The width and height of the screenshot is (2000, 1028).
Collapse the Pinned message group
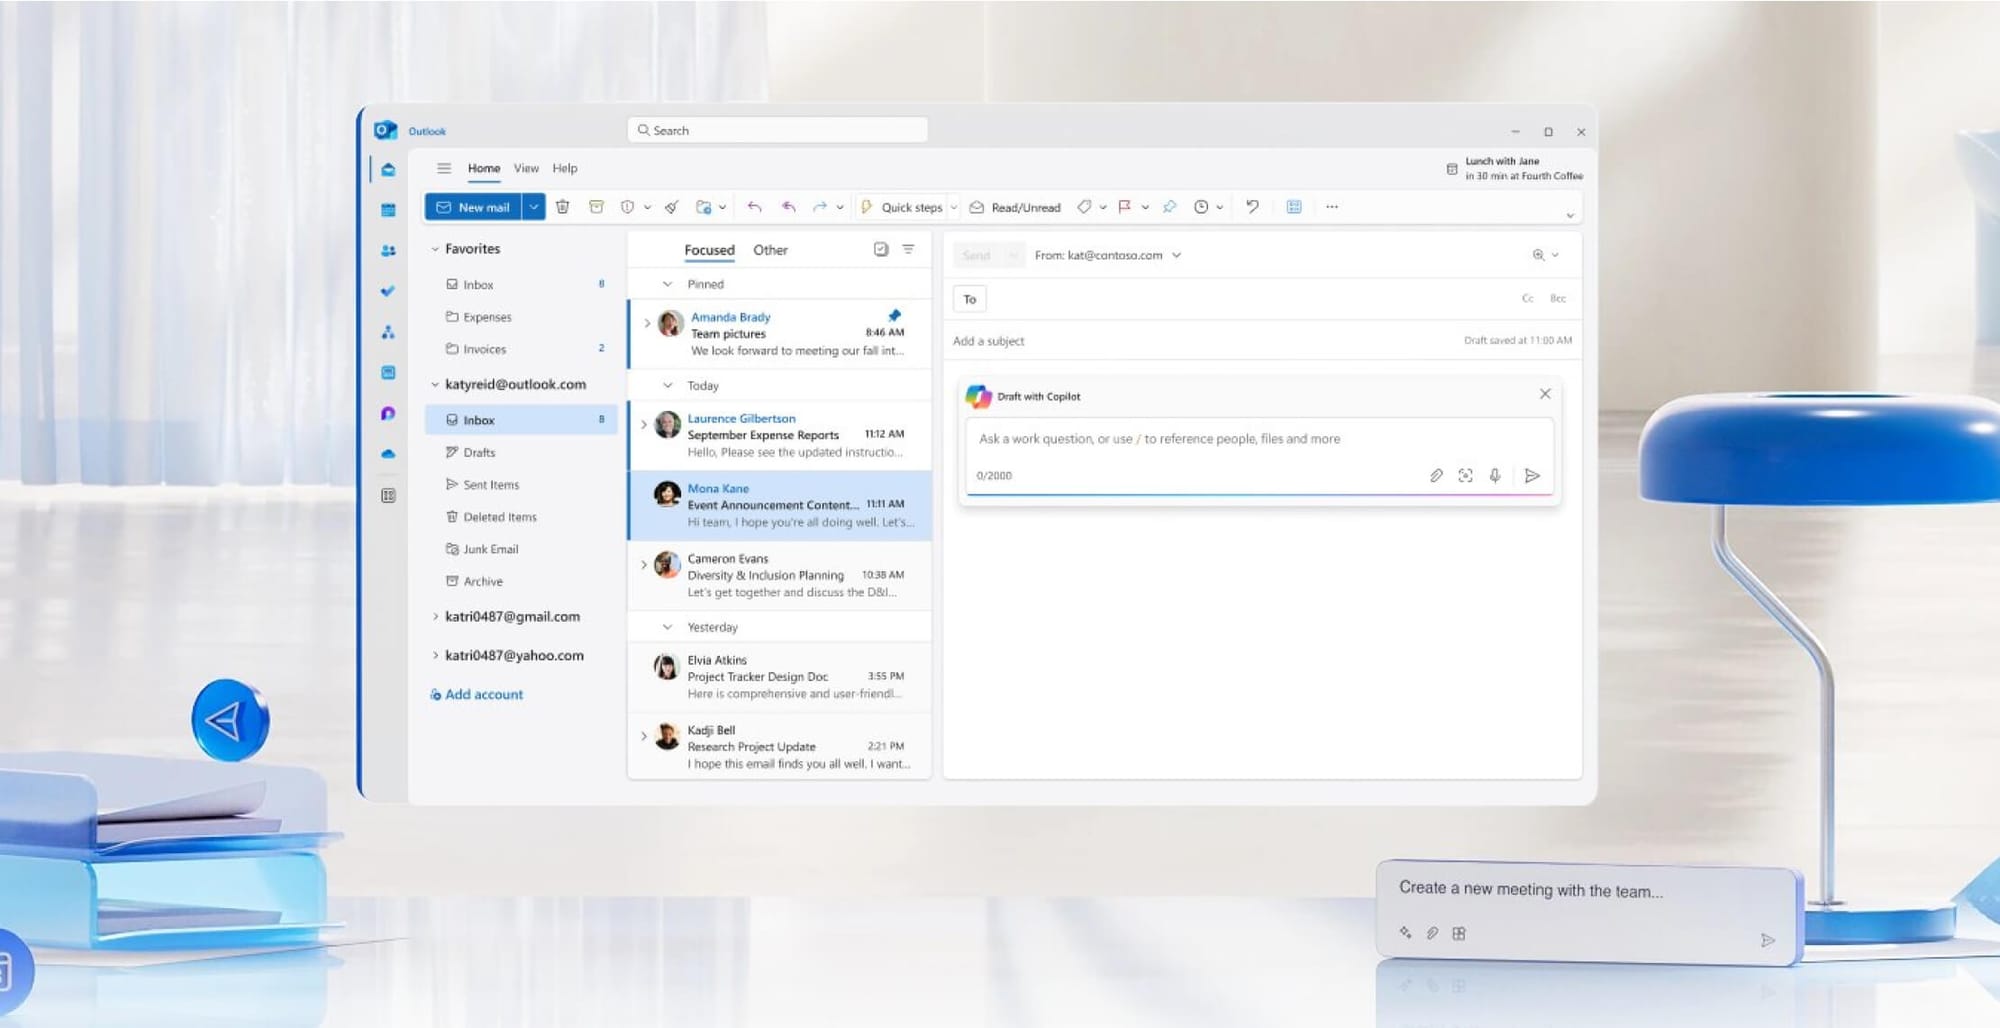click(x=666, y=284)
